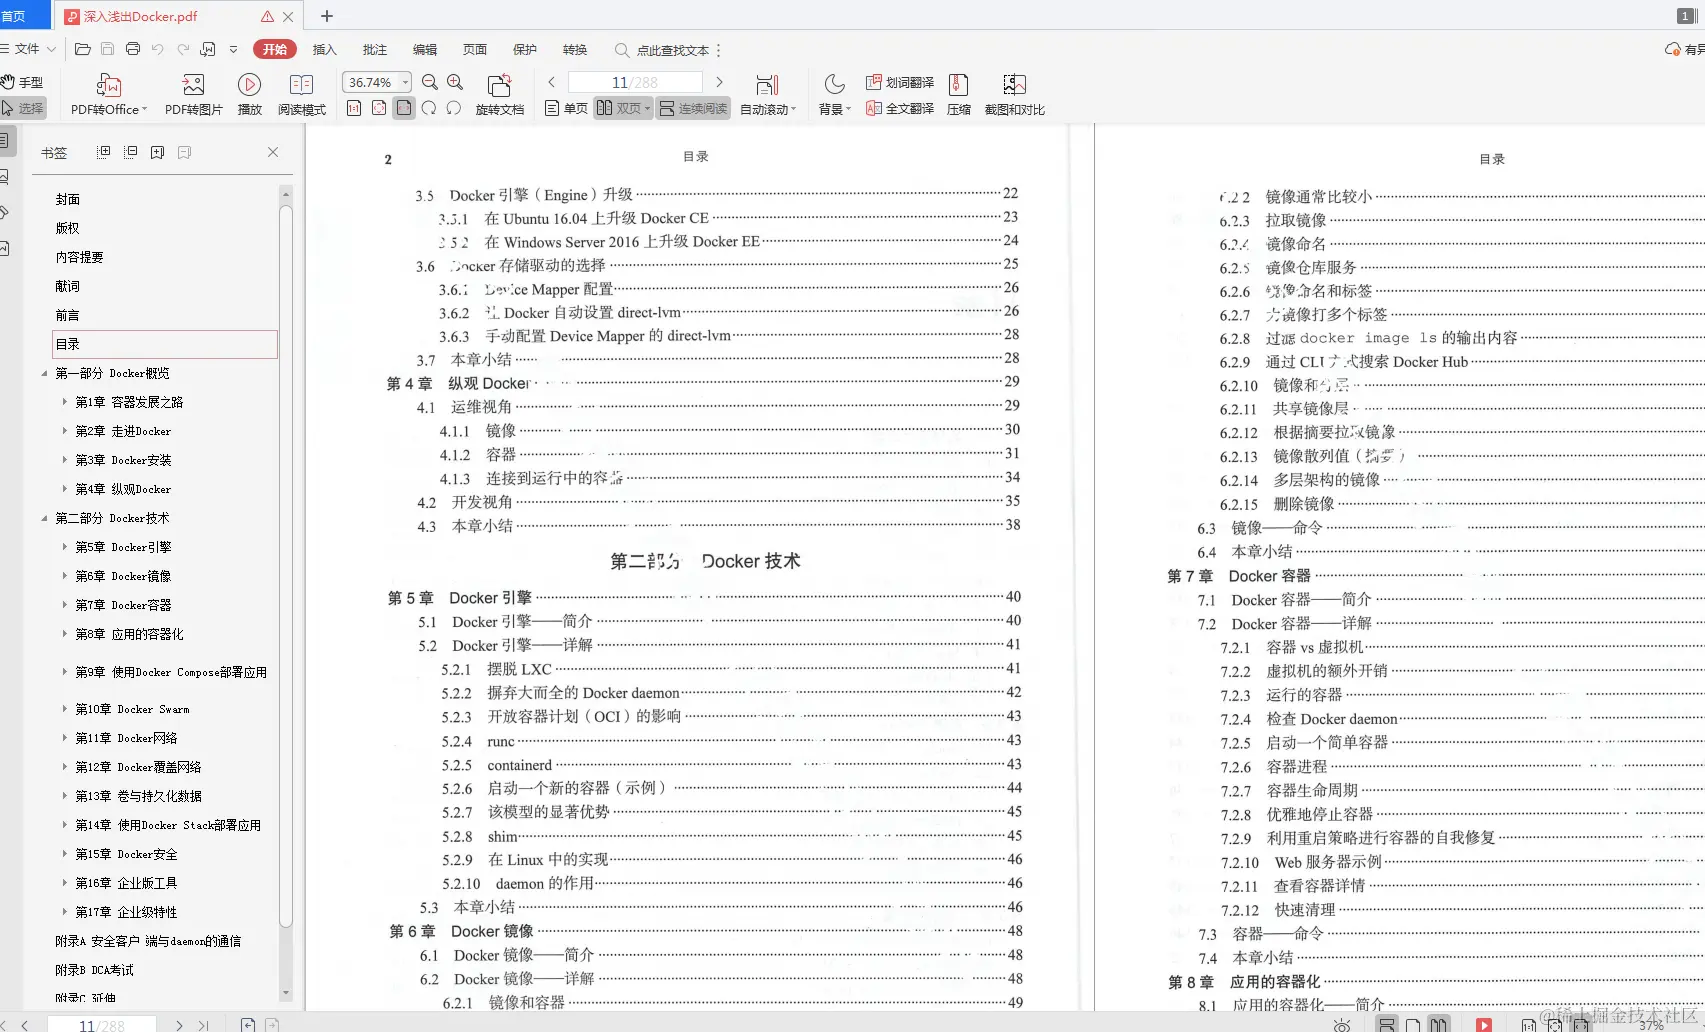This screenshot has height=1032, width=1705.
Task: Open the PDF转Office conversion tool
Action: tap(107, 93)
